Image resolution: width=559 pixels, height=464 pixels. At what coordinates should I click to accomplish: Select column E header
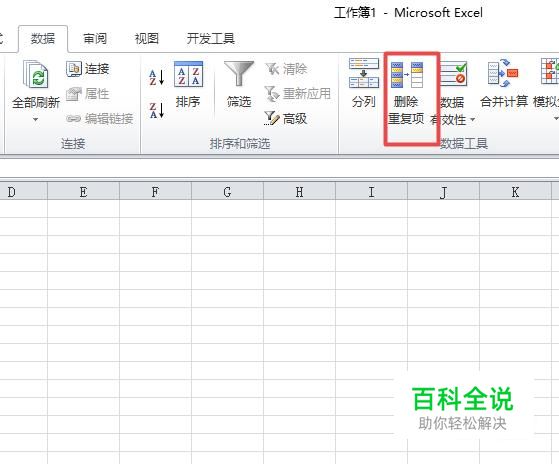83,192
